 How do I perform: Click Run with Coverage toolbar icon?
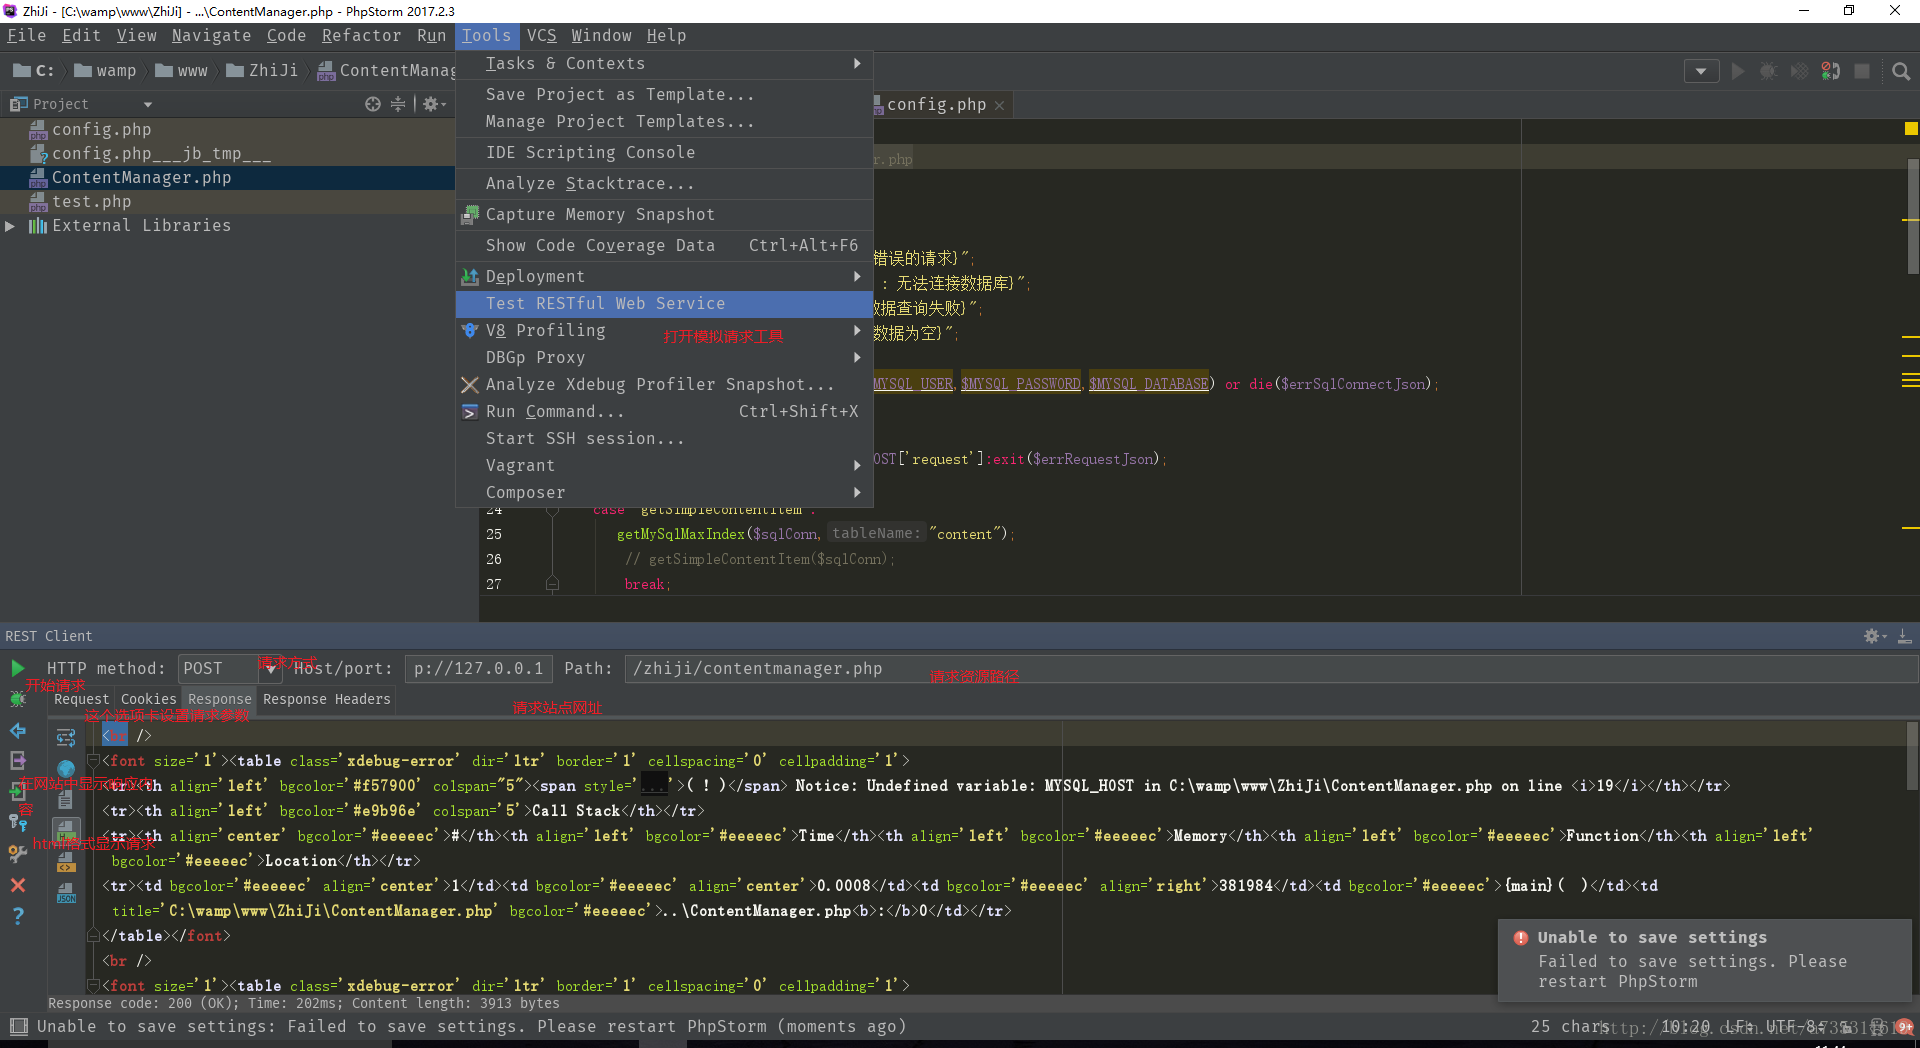pos(1799,72)
